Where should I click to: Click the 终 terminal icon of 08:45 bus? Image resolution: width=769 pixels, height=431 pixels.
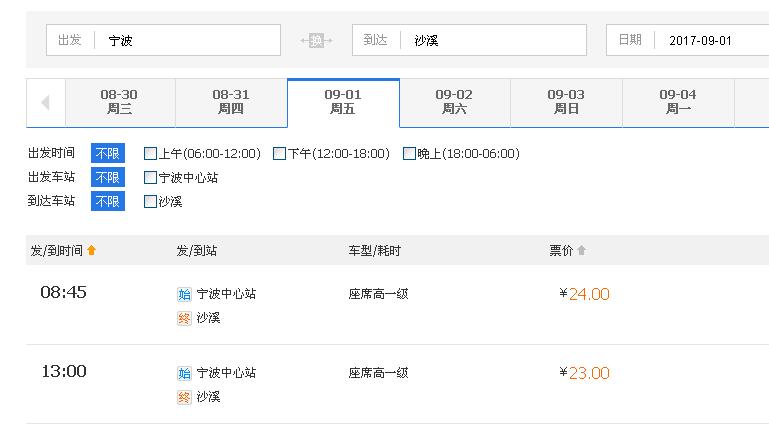[184, 318]
